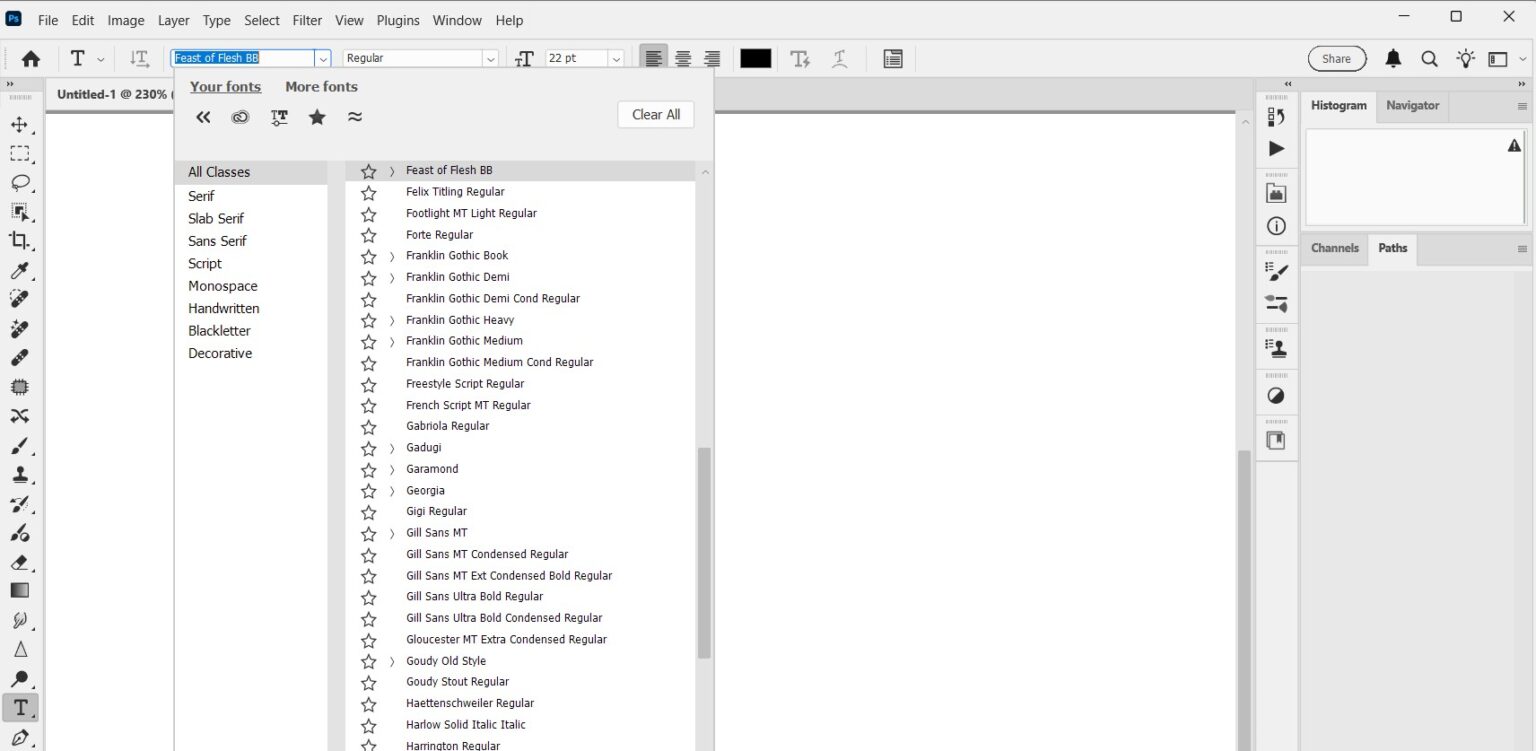This screenshot has height=751, width=1536.
Task: Enable the favorites star filter
Action: [317, 117]
